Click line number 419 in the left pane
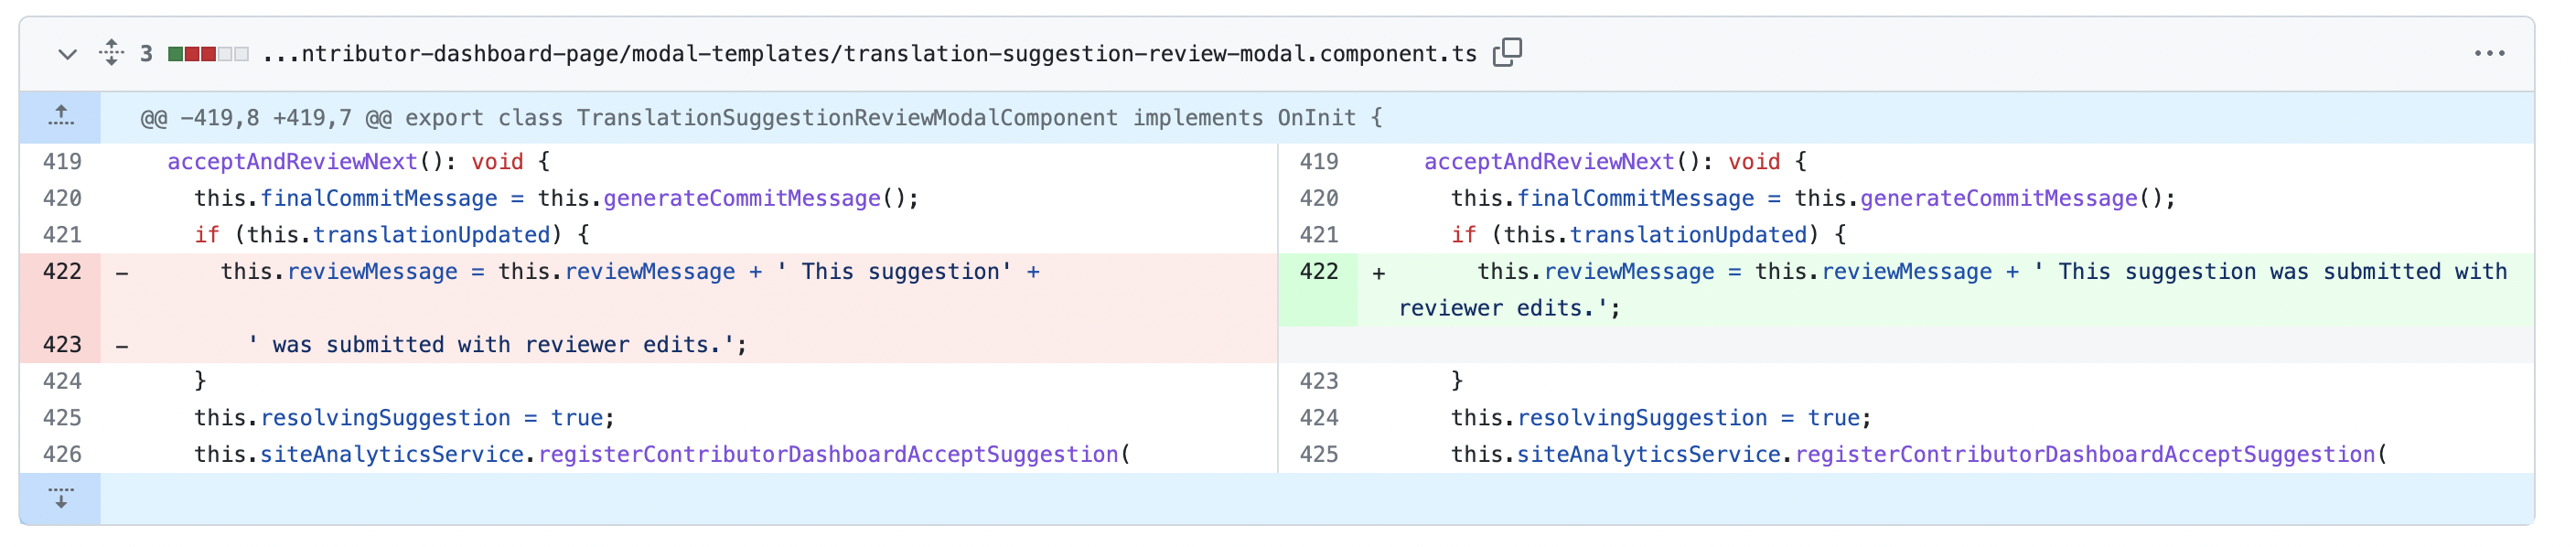The width and height of the screenshot is (2576, 547). click(60, 161)
